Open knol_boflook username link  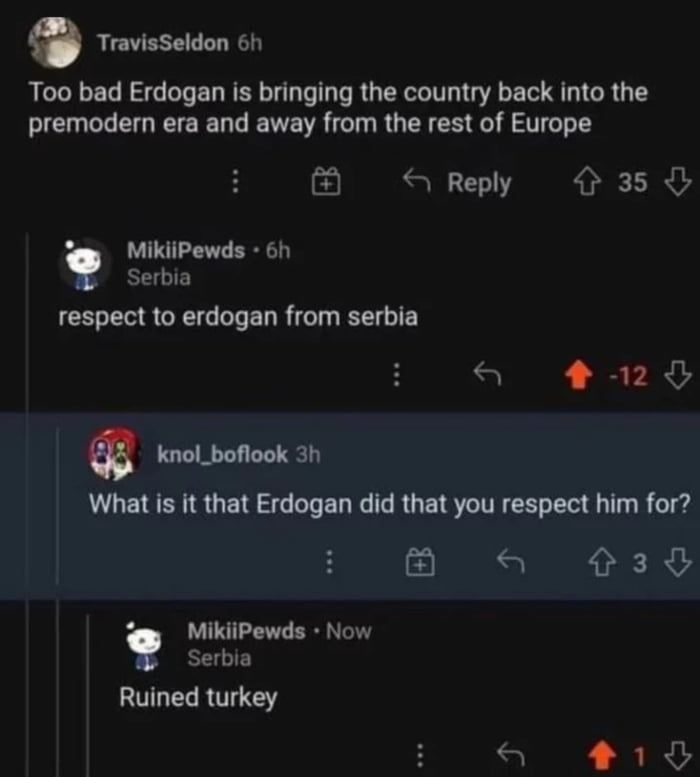222,454
